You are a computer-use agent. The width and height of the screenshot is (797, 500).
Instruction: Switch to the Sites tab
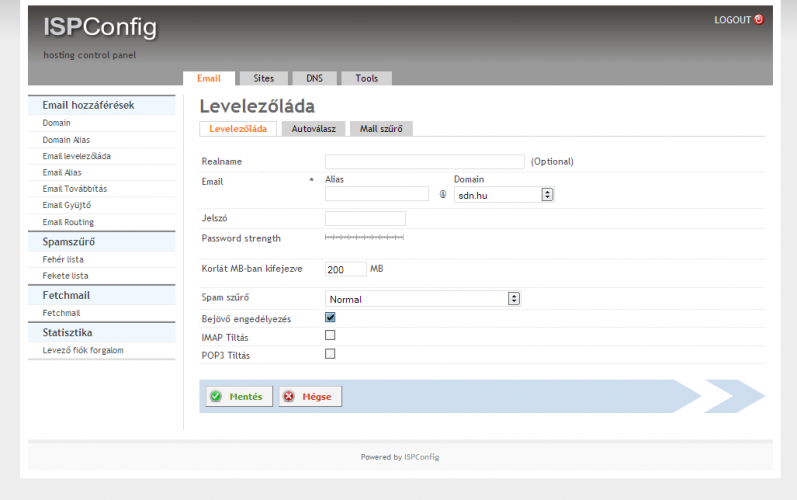(263, 78)
